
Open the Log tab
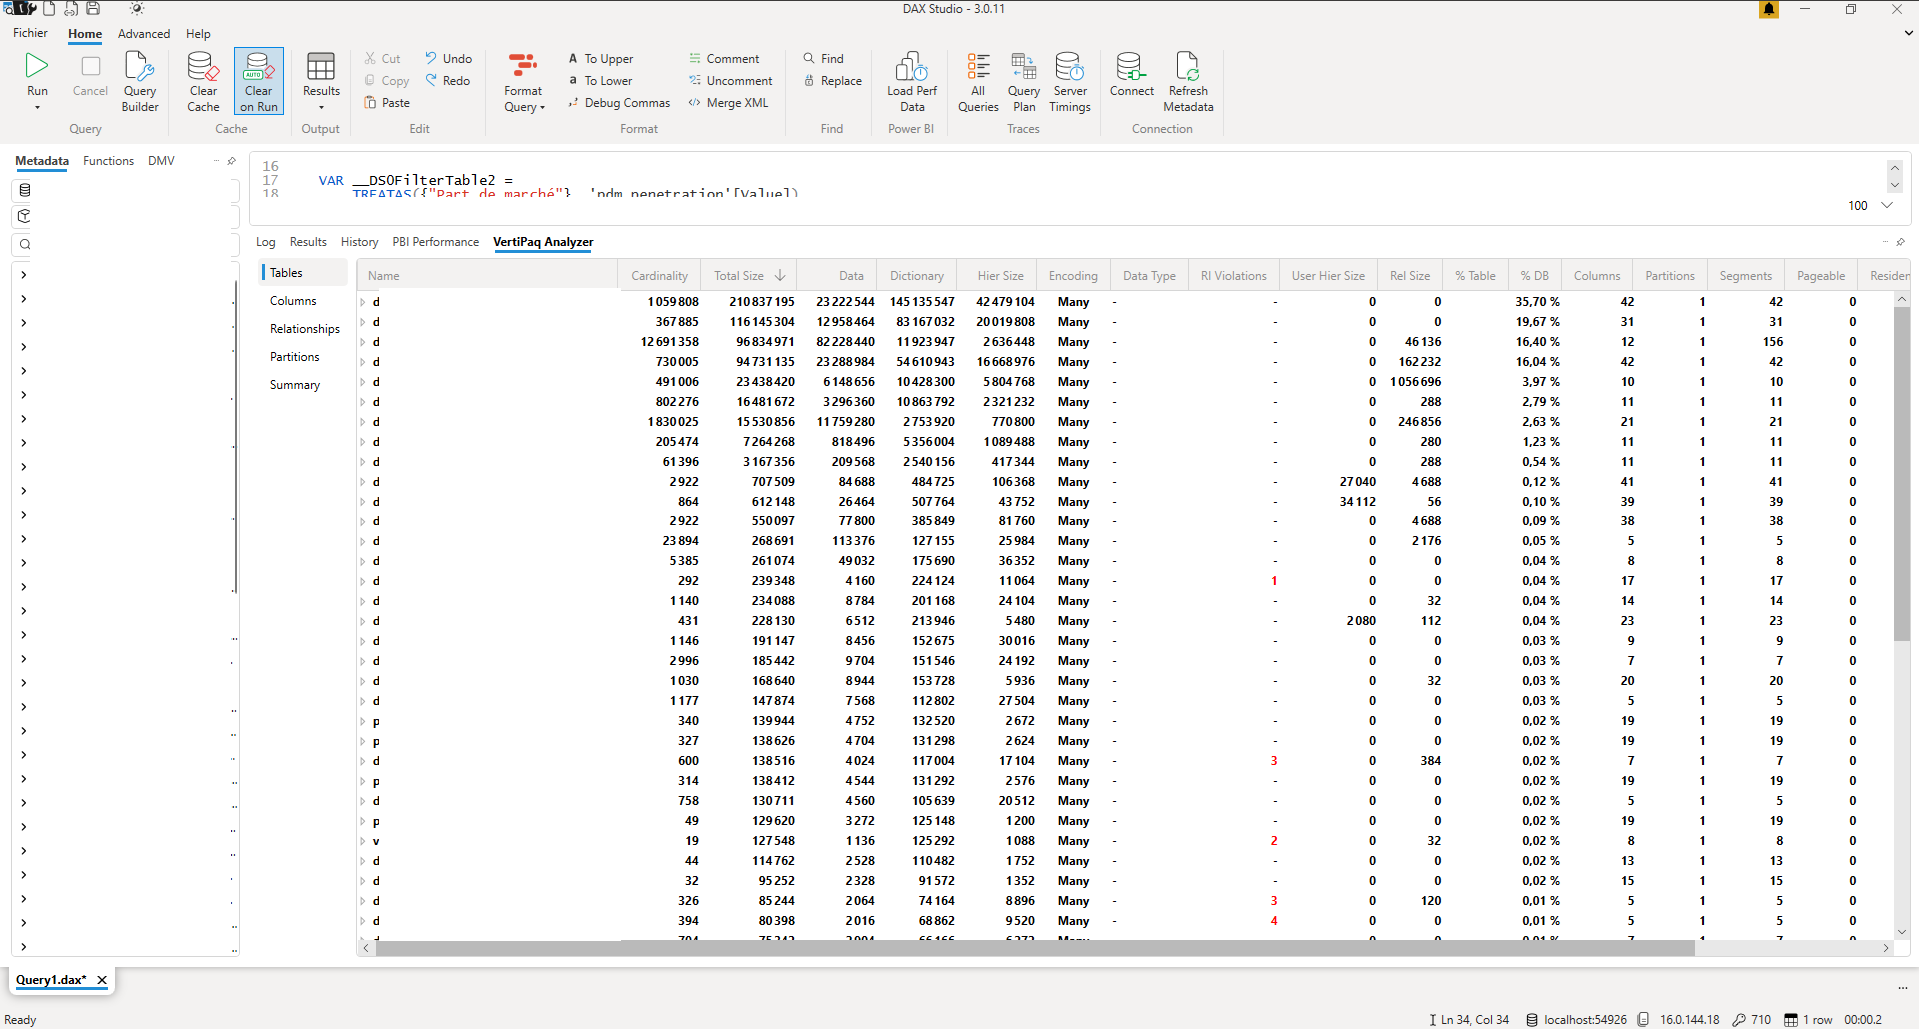point(265,242)
